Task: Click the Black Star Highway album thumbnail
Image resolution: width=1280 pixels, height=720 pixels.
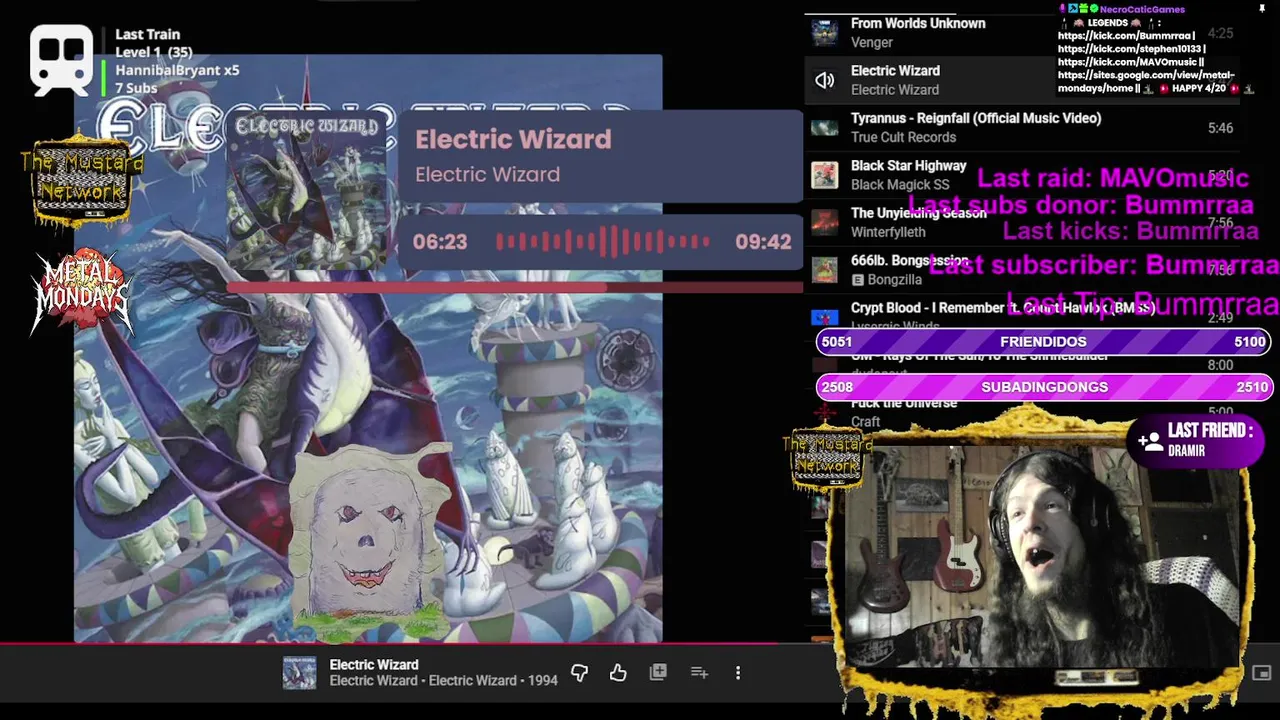Action: [x=825, y=175]
